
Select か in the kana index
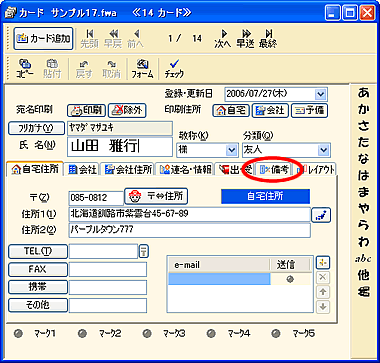click(x=364, y=109)
